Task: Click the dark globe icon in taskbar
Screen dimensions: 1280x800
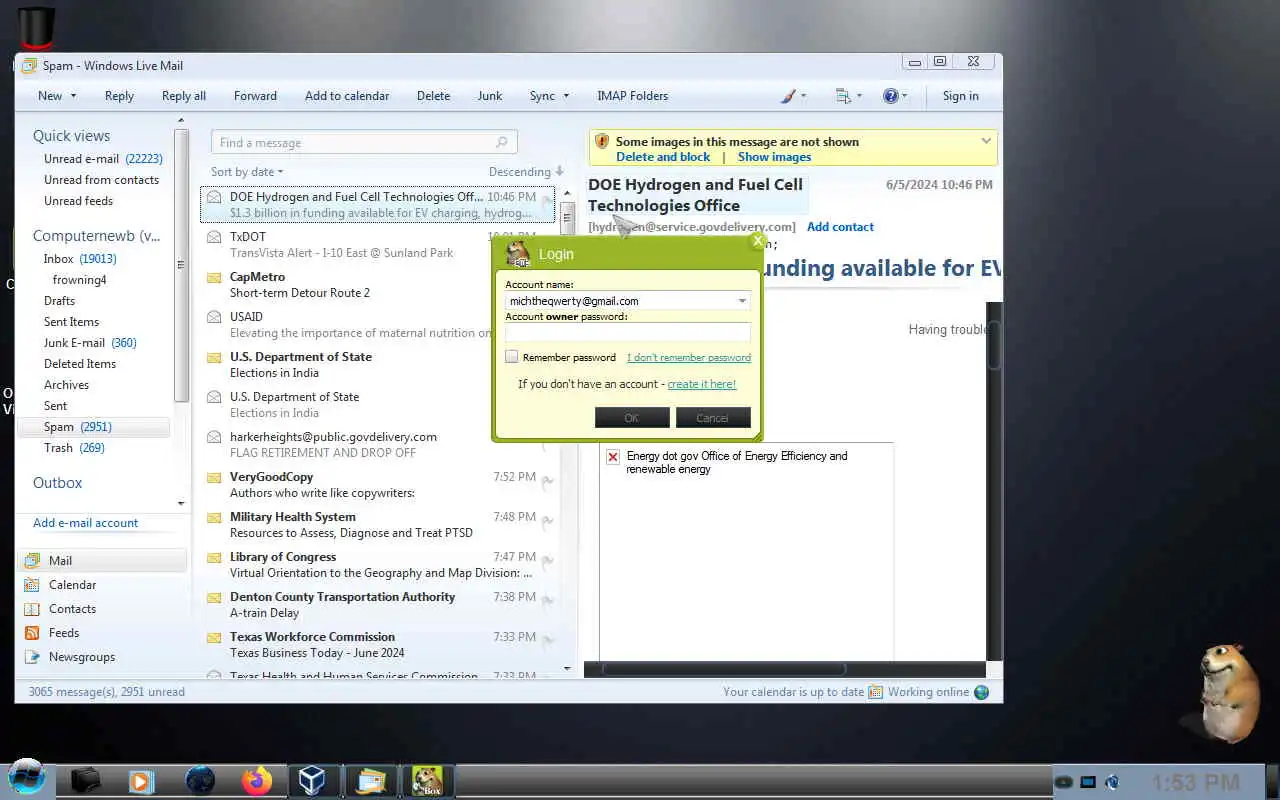Action: click(200, 780)
